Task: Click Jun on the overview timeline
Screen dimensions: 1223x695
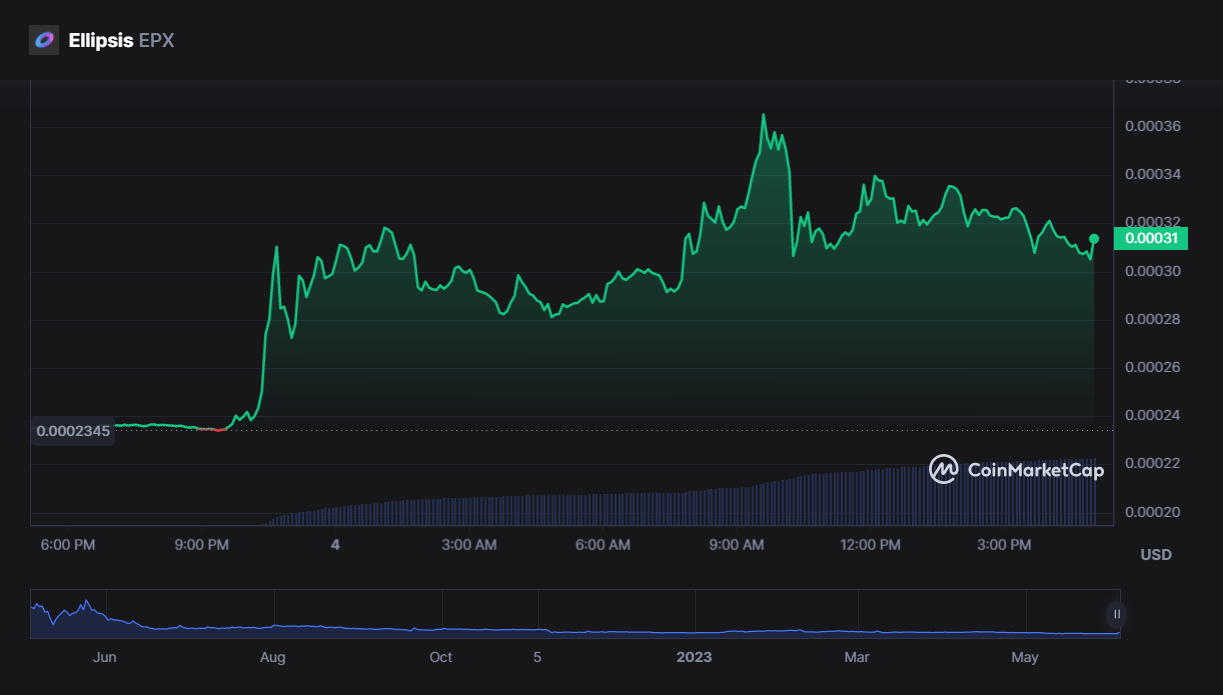Action: click(x=104, y=657)
